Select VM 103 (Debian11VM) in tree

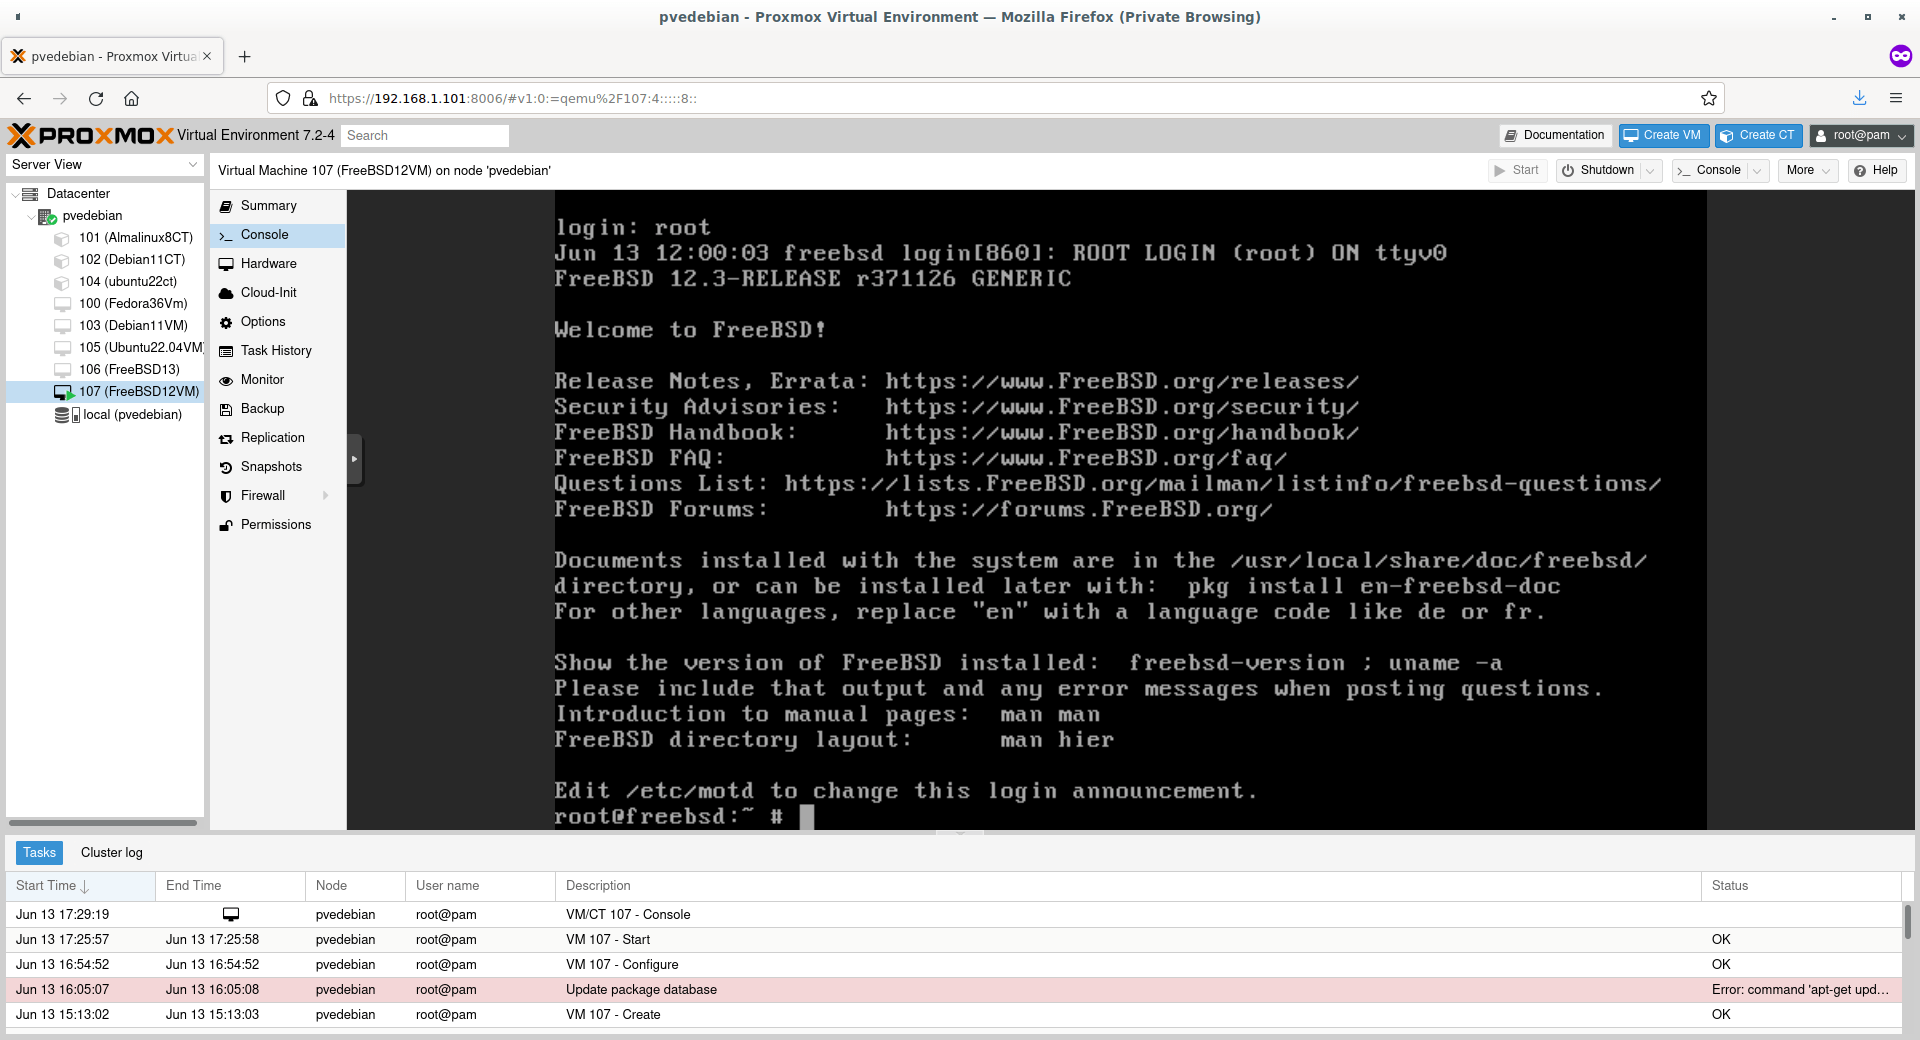pyautogui.click(x=133, y=326)
